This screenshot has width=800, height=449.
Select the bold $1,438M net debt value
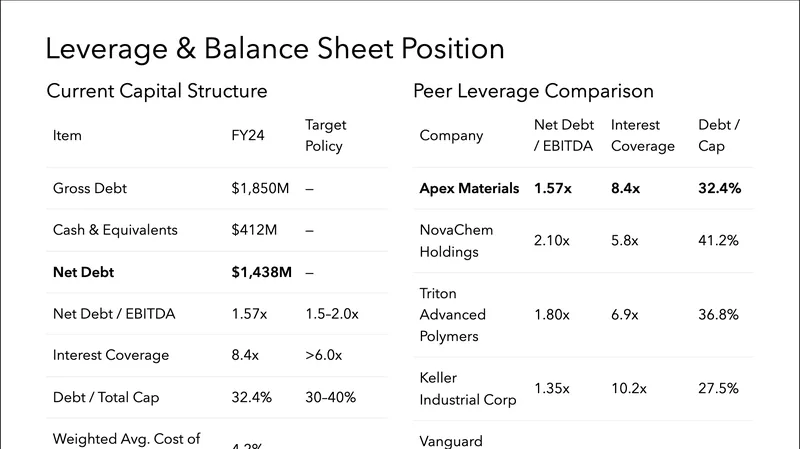click(261, 272)
